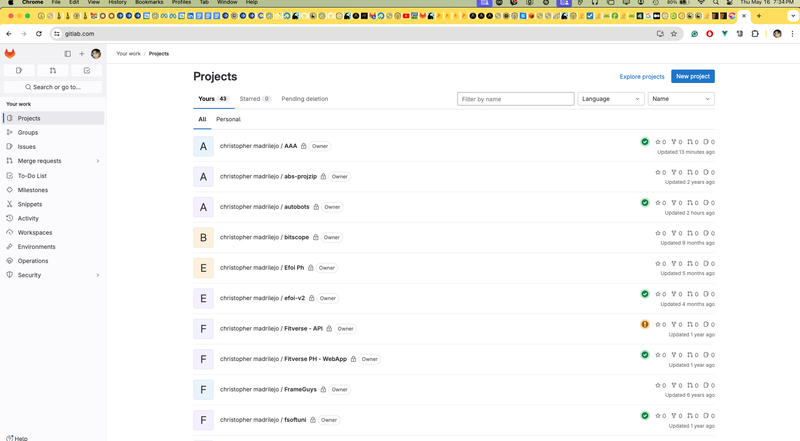Open merge requests shortcut icon in sidebar top
This screenshot has width=800, height=441.
[x=53, y=71]
